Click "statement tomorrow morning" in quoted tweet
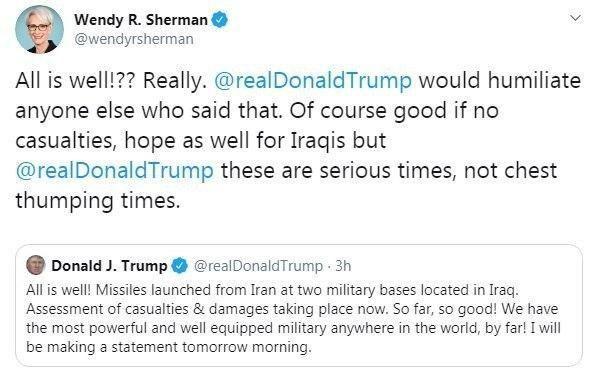Viewport: 594px width, 389px height. point(211,347)
